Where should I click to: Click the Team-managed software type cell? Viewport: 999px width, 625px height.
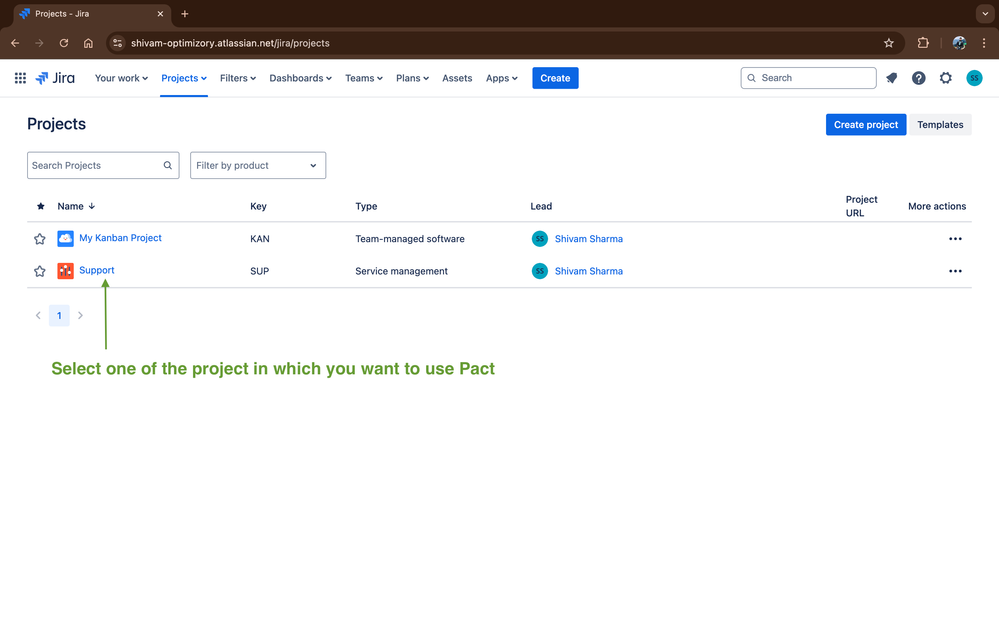(x=410, y=238)
